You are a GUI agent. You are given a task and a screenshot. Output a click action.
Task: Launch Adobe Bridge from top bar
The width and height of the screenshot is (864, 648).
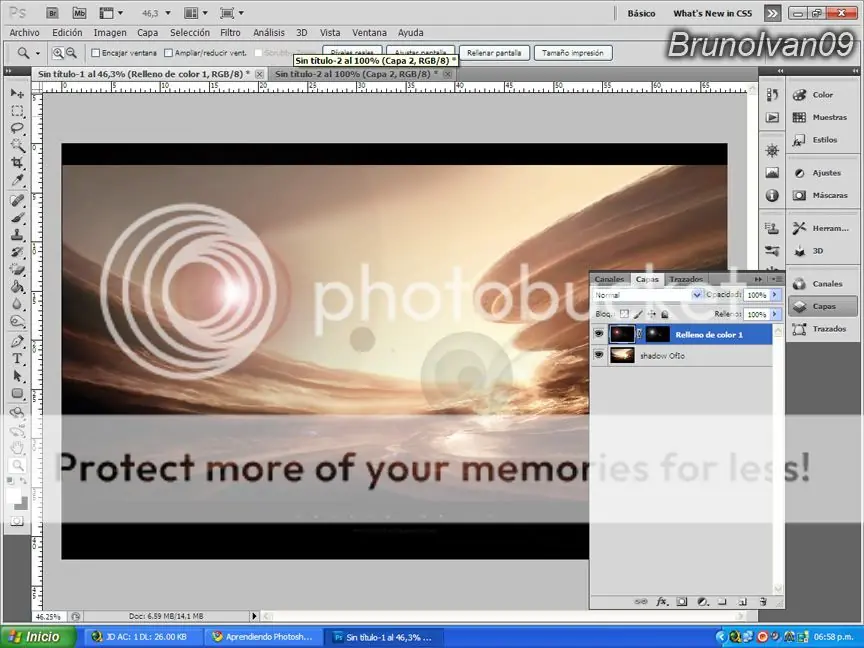coord(52,13)
